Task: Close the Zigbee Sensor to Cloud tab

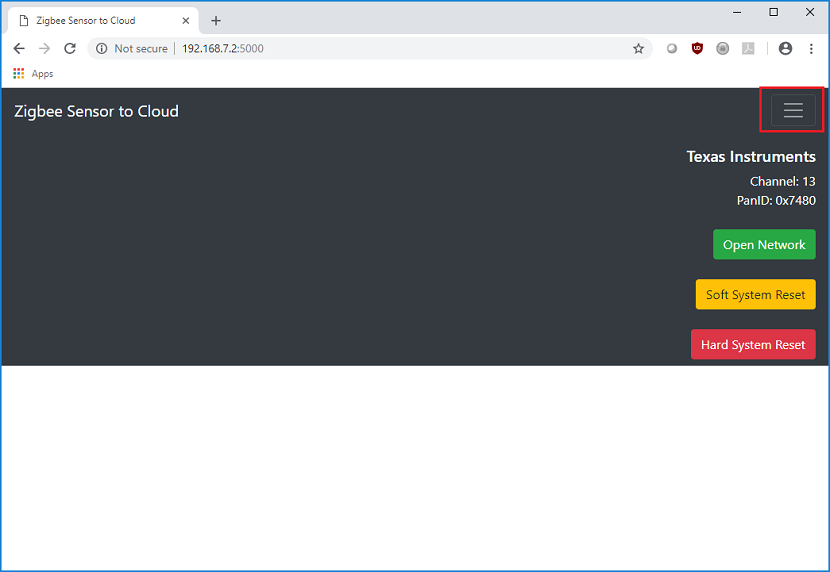Action: (186, 21)
